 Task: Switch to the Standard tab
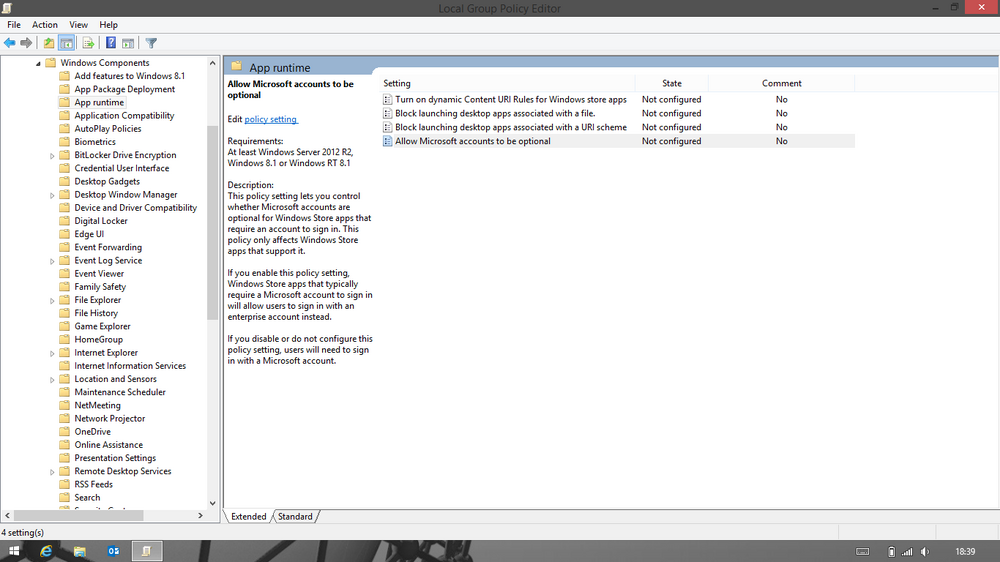coord(295,517)
